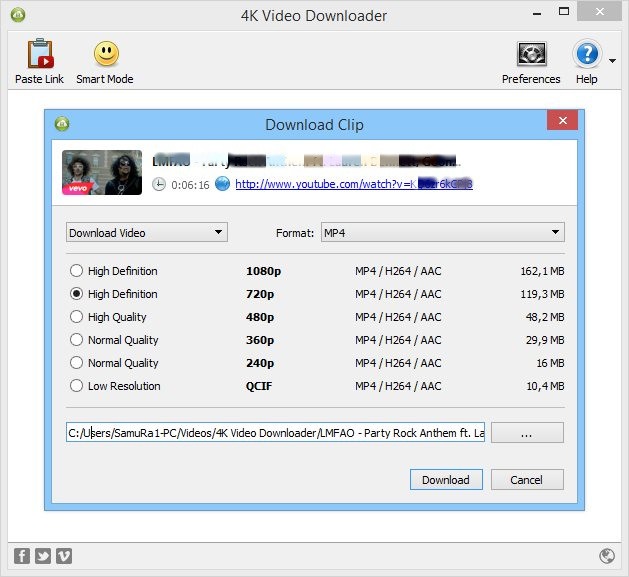Click the 4K Video Downloader title bar logo
629x577 pixels.
[x=18, y=15]
